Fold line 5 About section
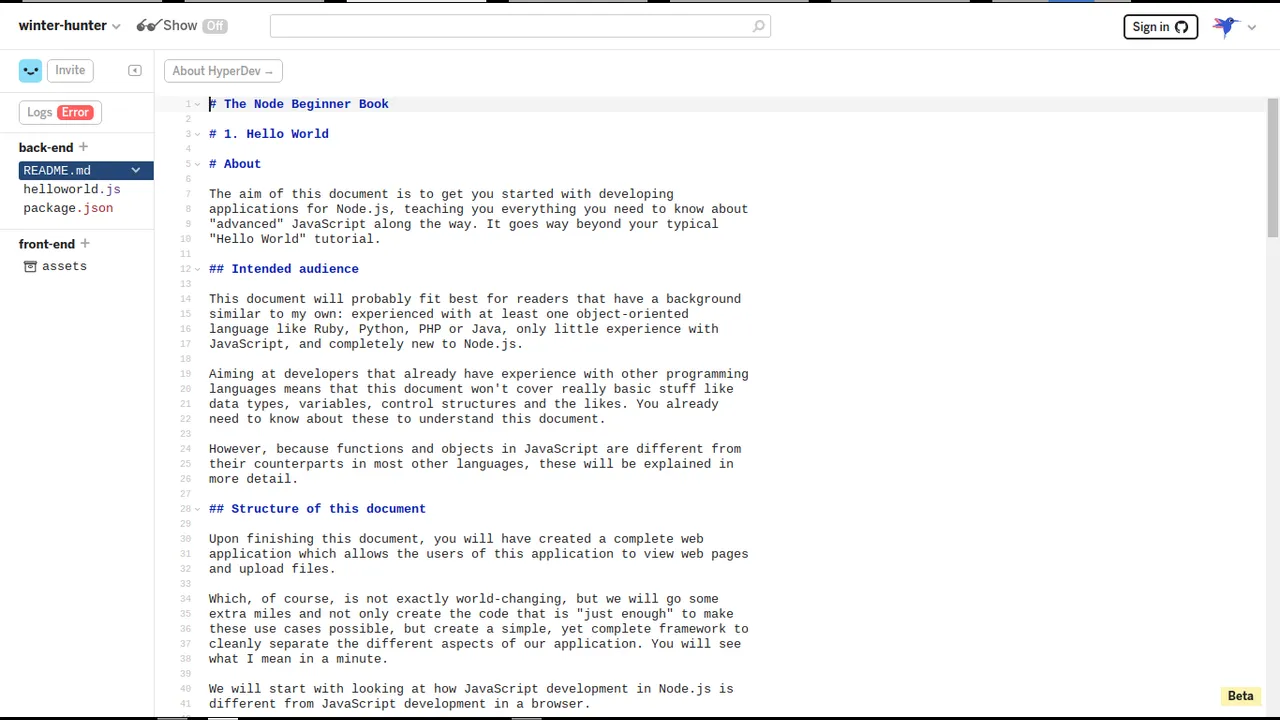The height and width of the screenshot is (720, 1280). click(x=198, y=164)
